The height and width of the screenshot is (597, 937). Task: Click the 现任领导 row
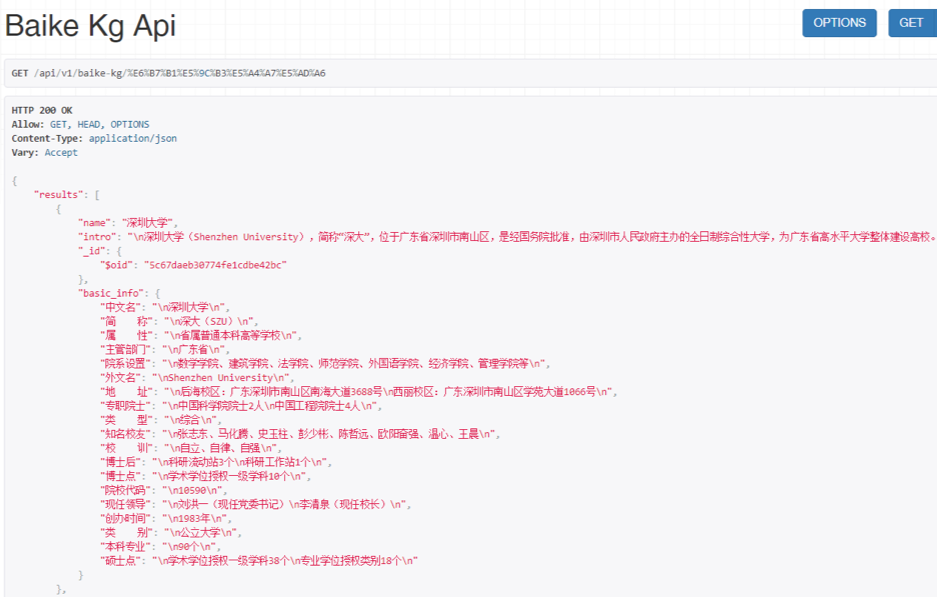point(256,504)
